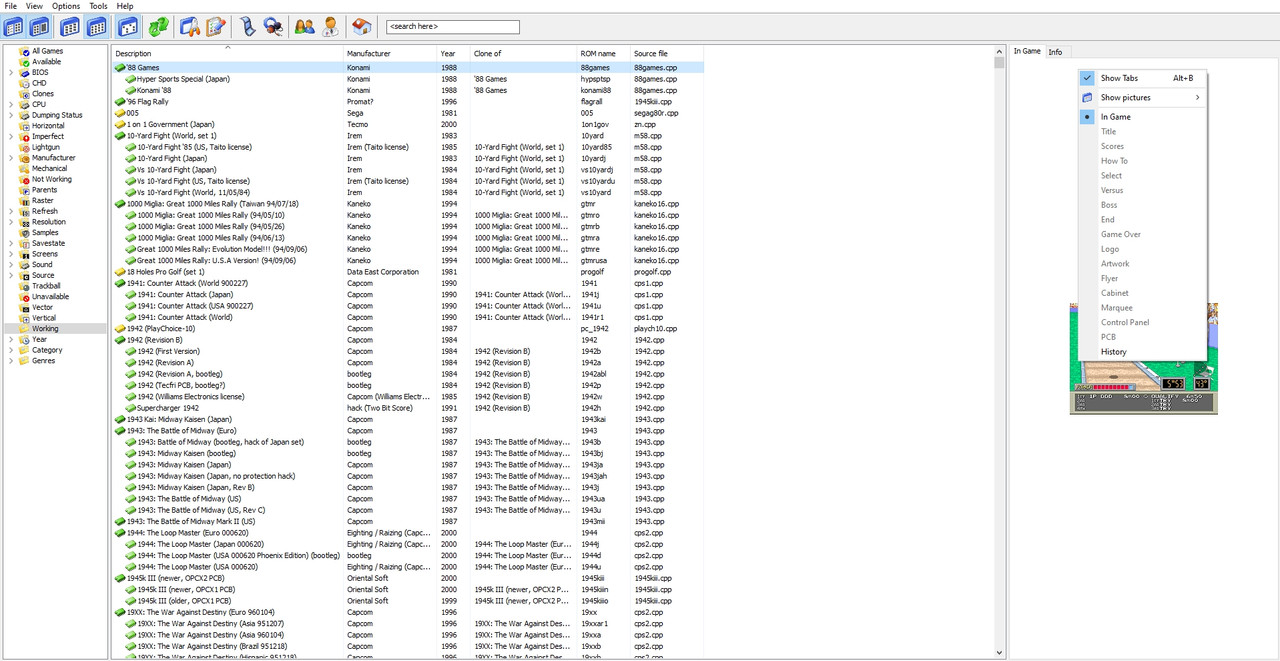Sort by the Year column header

(454, 53)
